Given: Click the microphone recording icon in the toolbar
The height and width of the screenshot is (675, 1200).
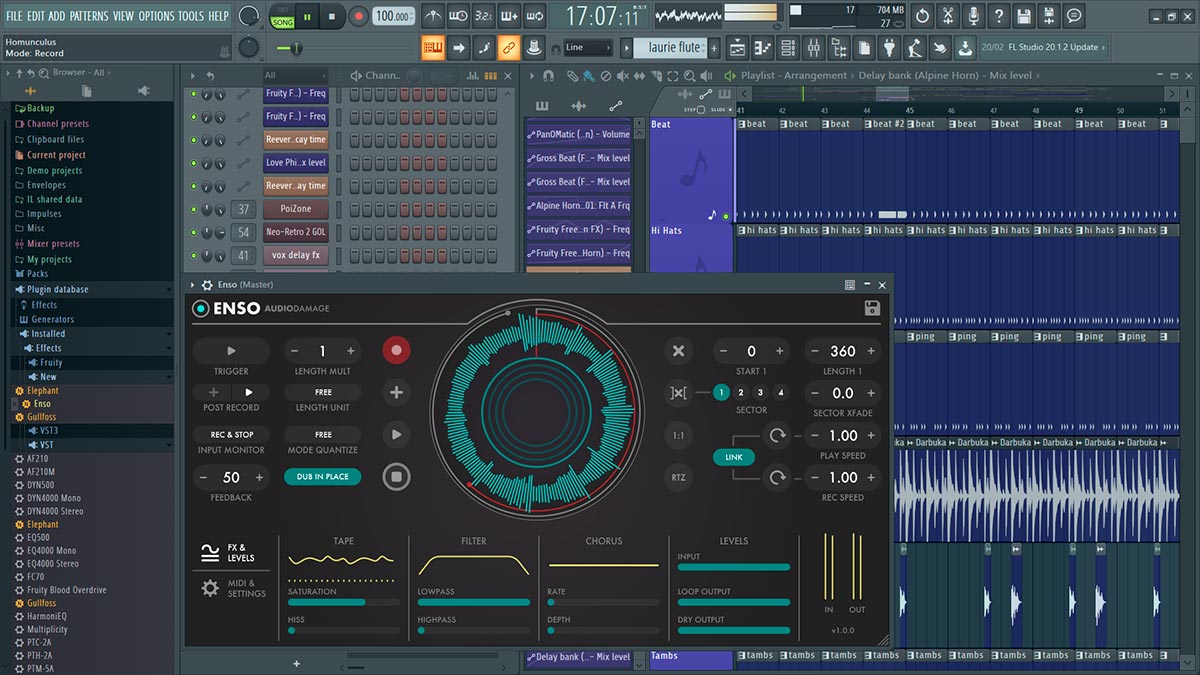Looking at the screenshot, I should coord(973,16).
